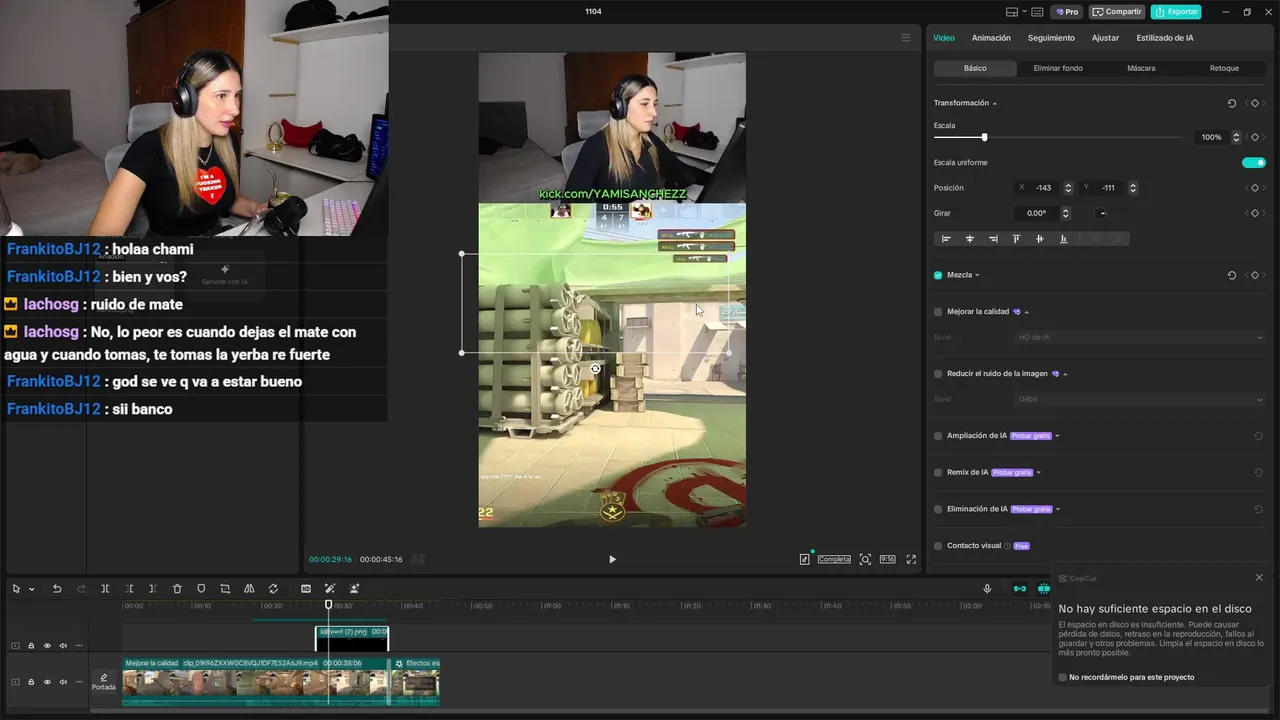
Task: Reset the Mezcla settings
Action: pos(1232,275)
